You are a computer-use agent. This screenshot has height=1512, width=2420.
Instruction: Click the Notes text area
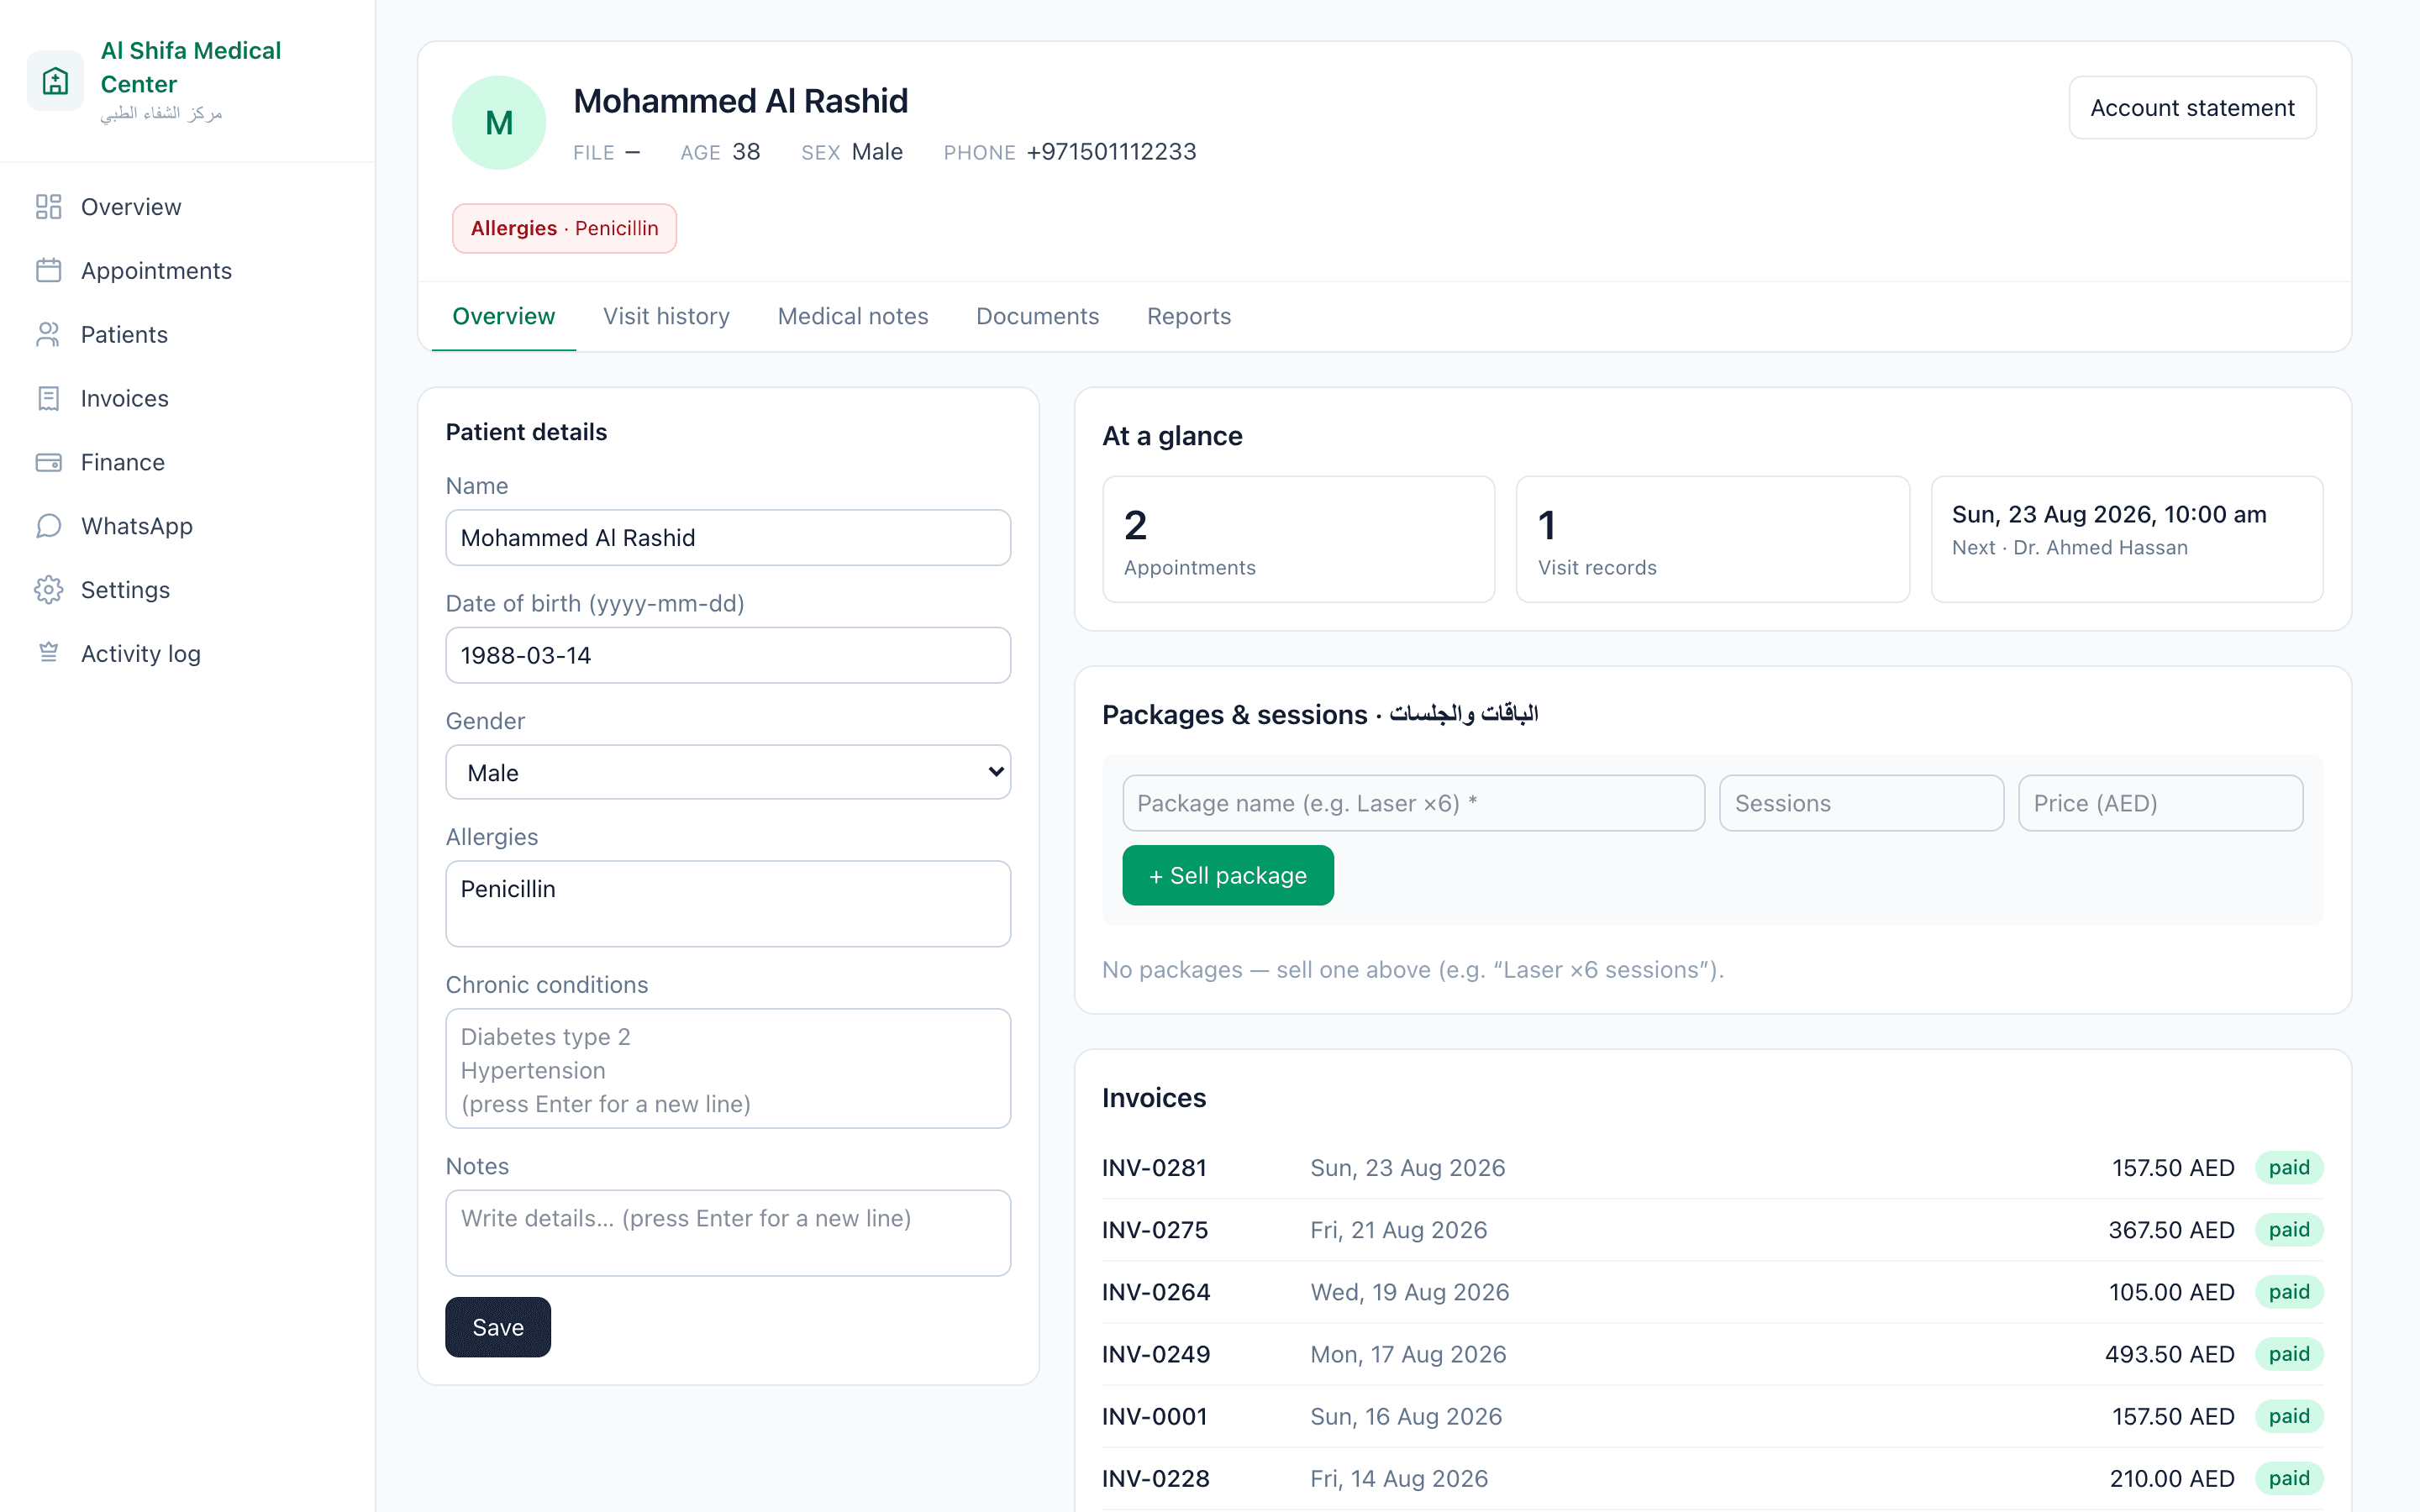pos(728,1233)
